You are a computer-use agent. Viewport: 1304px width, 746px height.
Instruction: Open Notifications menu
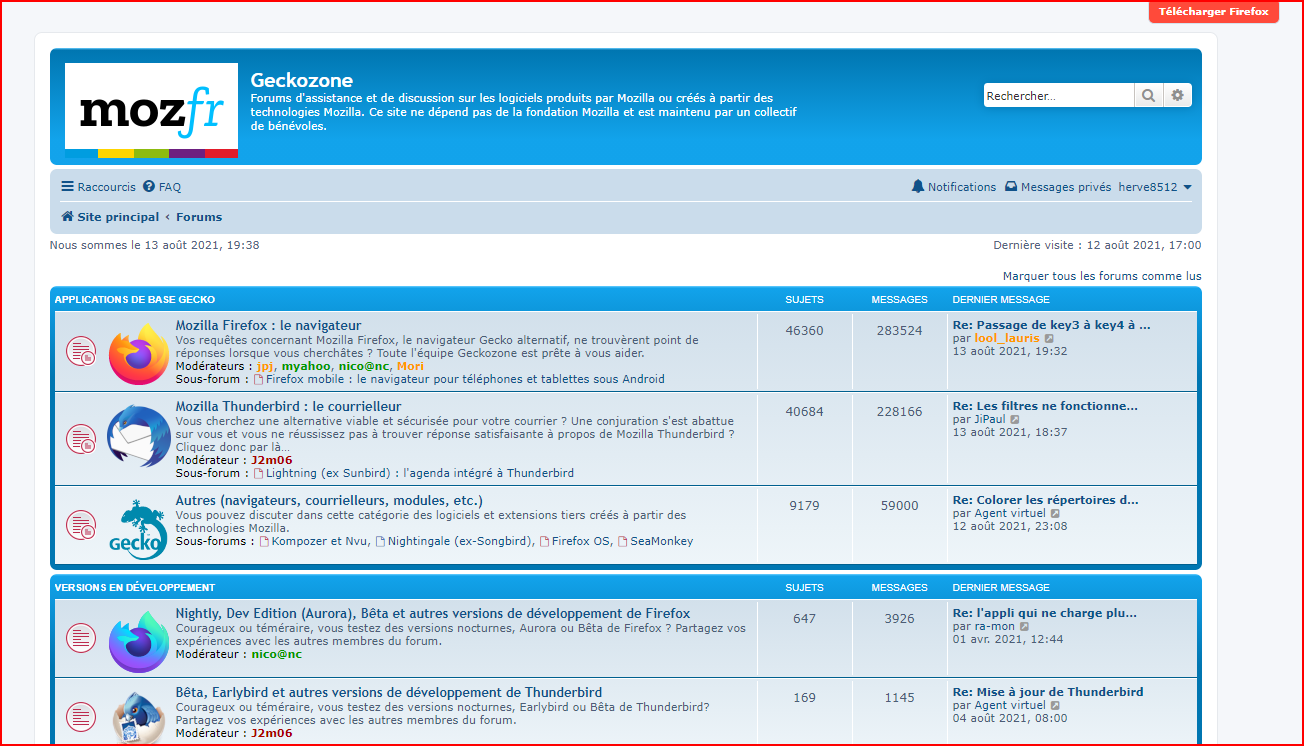tap(954, 187)
